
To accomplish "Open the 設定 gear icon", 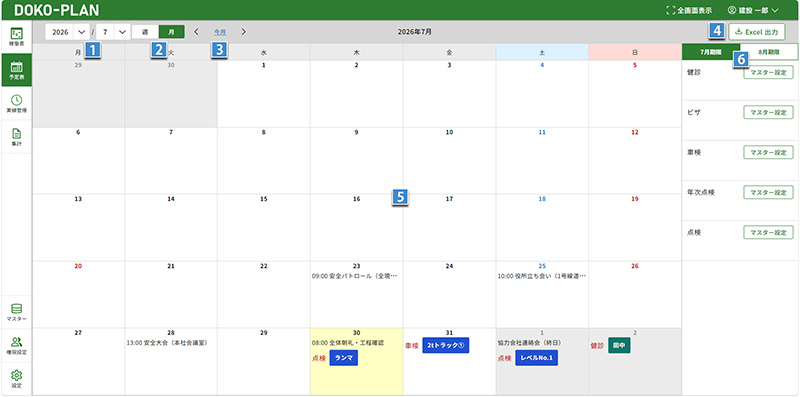I will tap(16, 379).
